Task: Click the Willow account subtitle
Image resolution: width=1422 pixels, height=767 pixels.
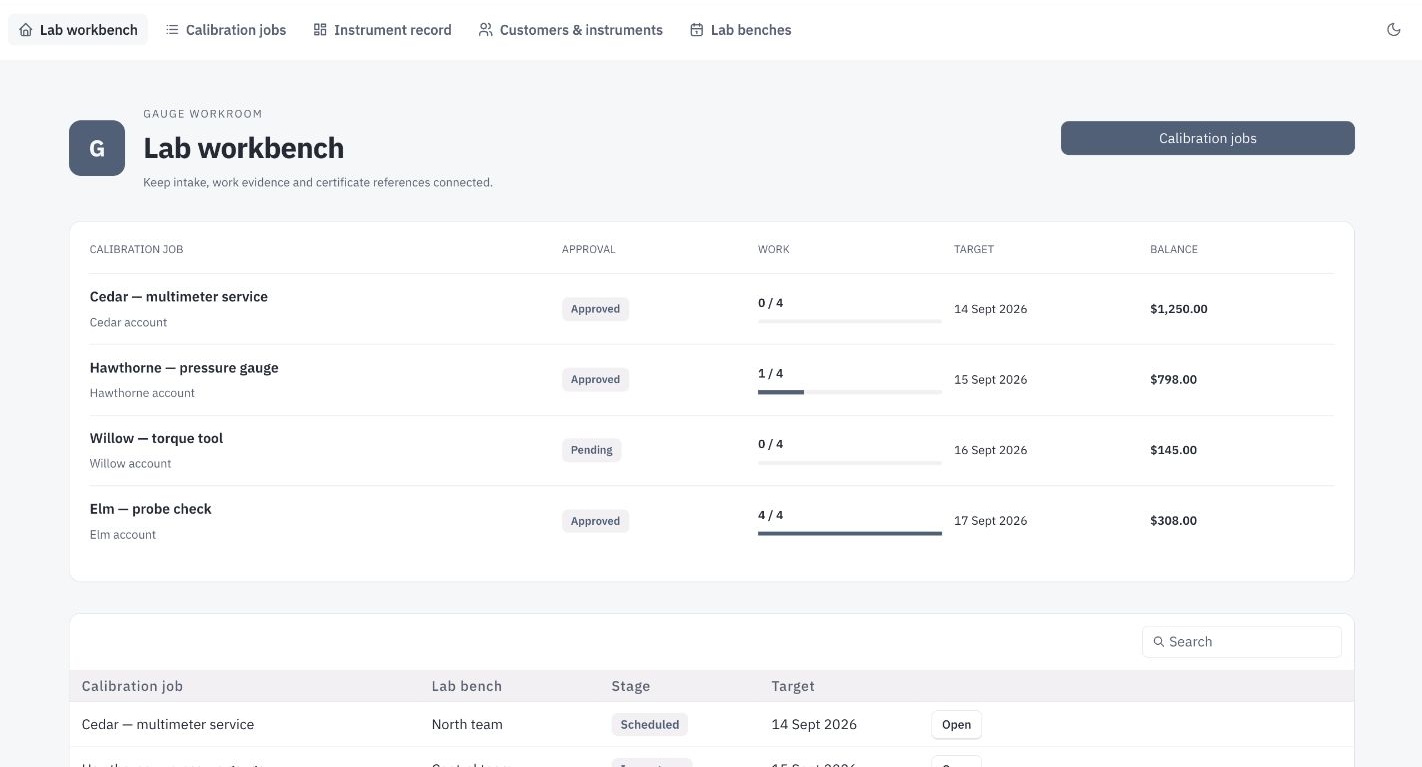Action: pyautogui.click(x=131, y=464)
